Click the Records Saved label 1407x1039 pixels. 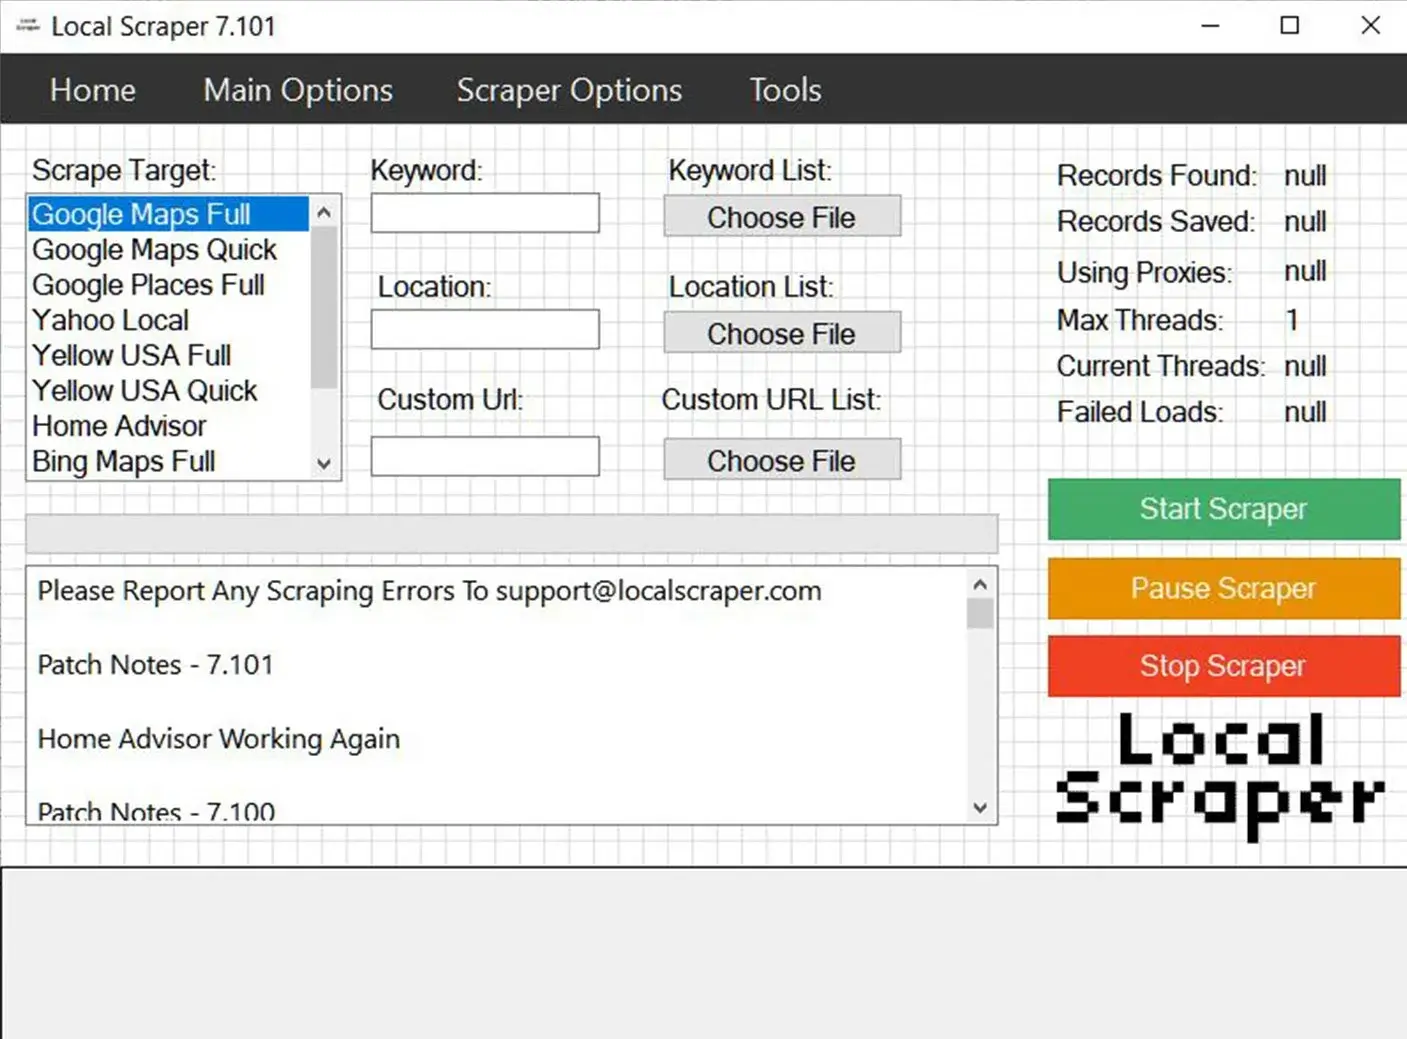[x=1156, y=222]
